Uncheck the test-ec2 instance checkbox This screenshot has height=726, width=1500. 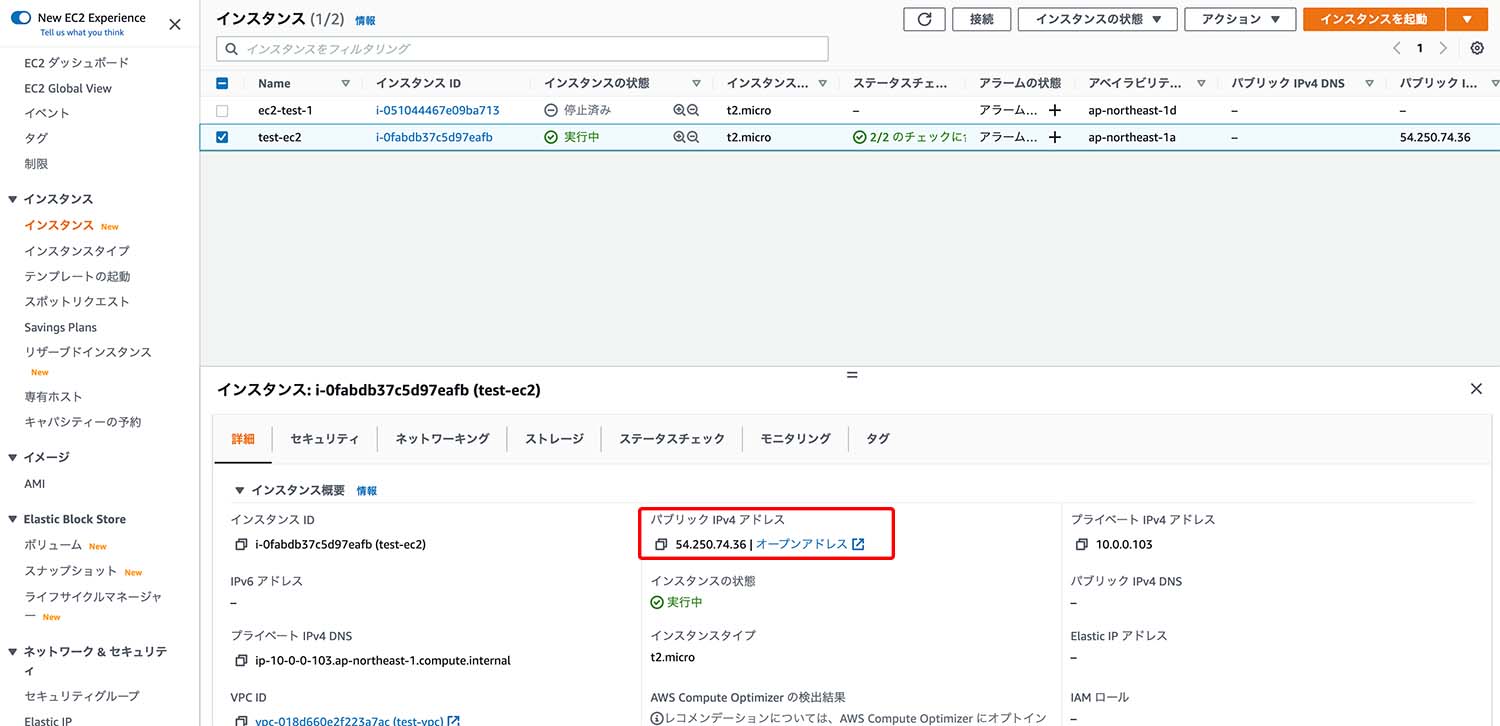coord(222,137)
